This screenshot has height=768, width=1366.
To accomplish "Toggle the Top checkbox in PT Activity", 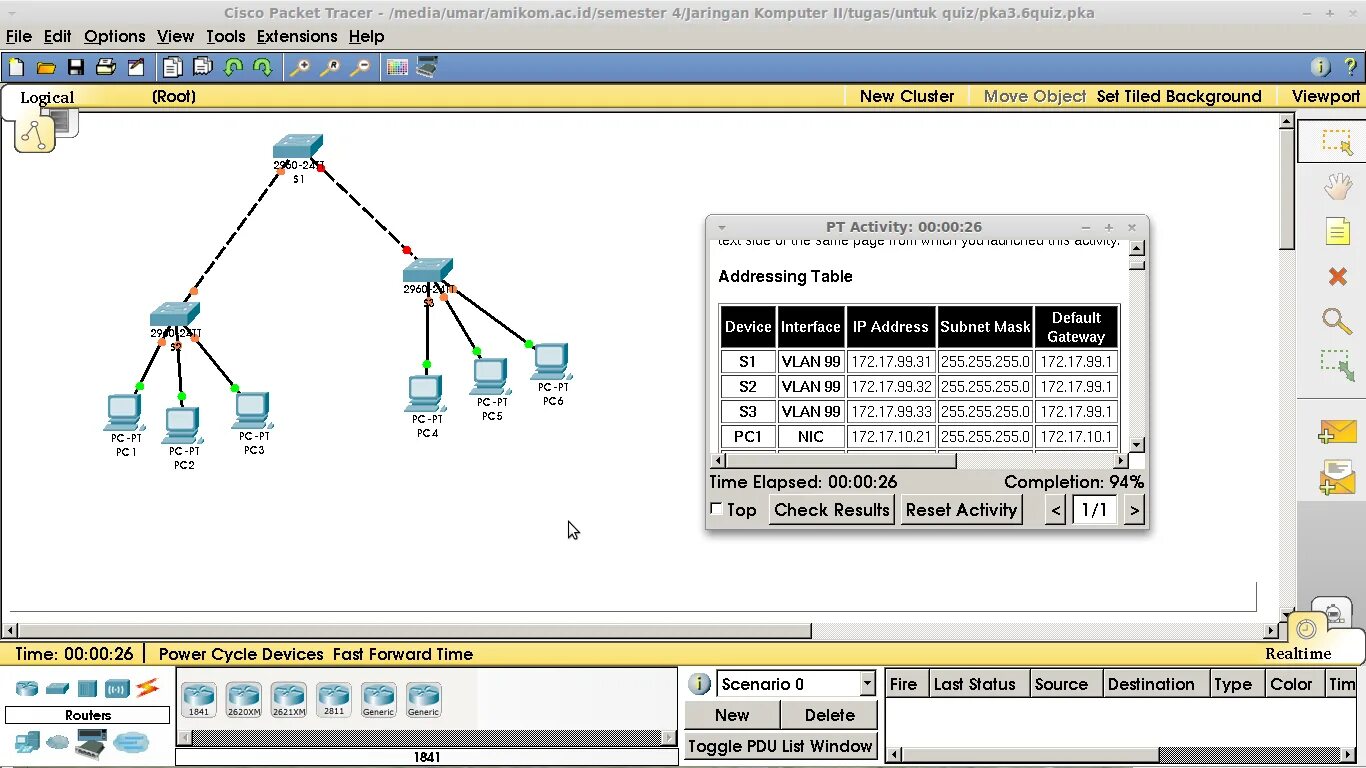I will (x=716, y=509).
